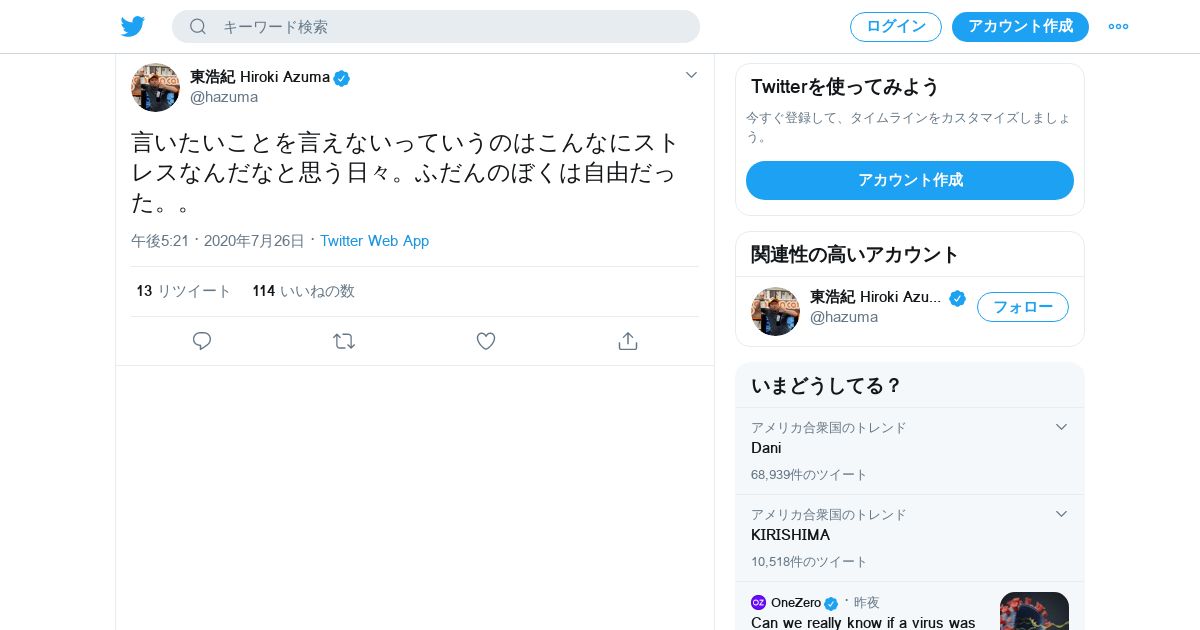The image size is (1200, 630).
Task: Reply to the tweet
Action: point(202,341)
